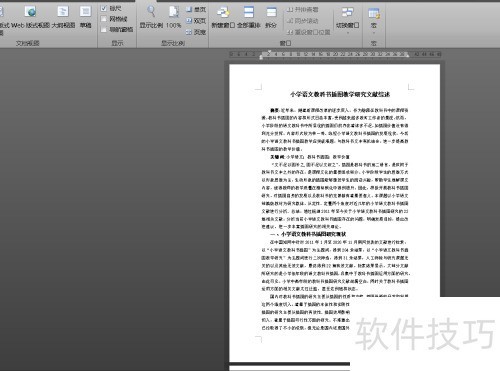Click the section heading 一、小学语文教科书插图研究现状
500x371 pixels.
(308, 234)
